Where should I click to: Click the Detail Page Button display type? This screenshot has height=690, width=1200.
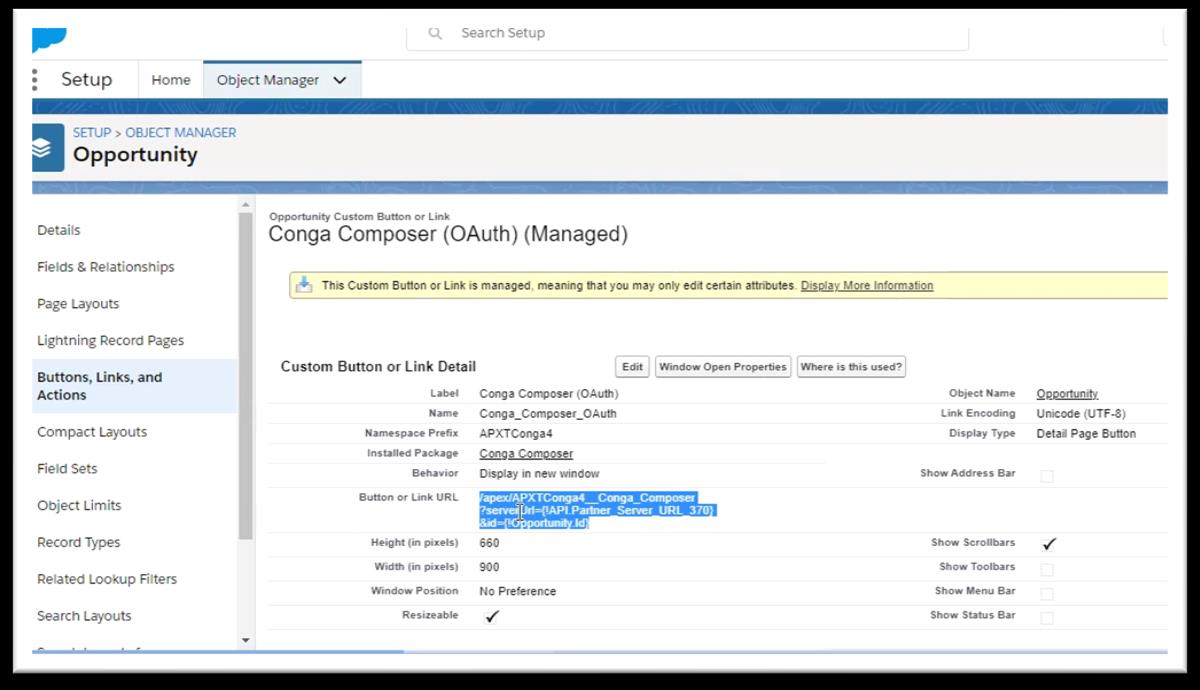1086,434
